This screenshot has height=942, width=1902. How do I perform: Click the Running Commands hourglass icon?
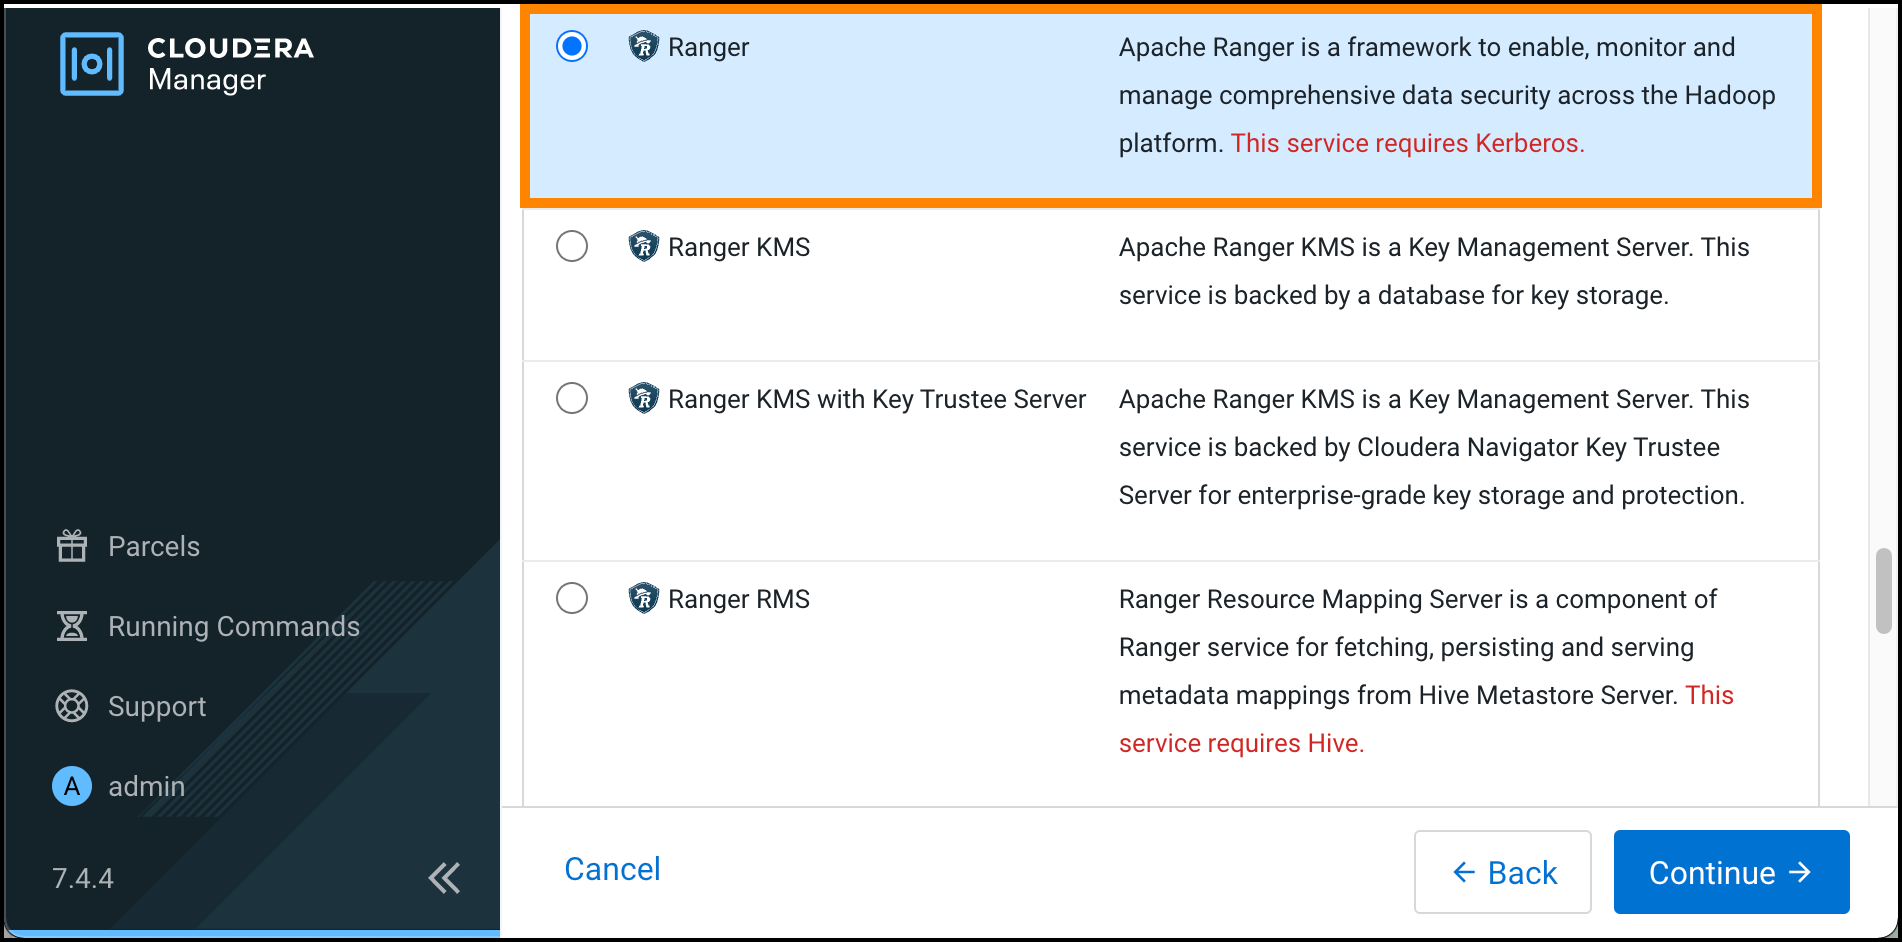pyautogui.click(x=72, y=626)
